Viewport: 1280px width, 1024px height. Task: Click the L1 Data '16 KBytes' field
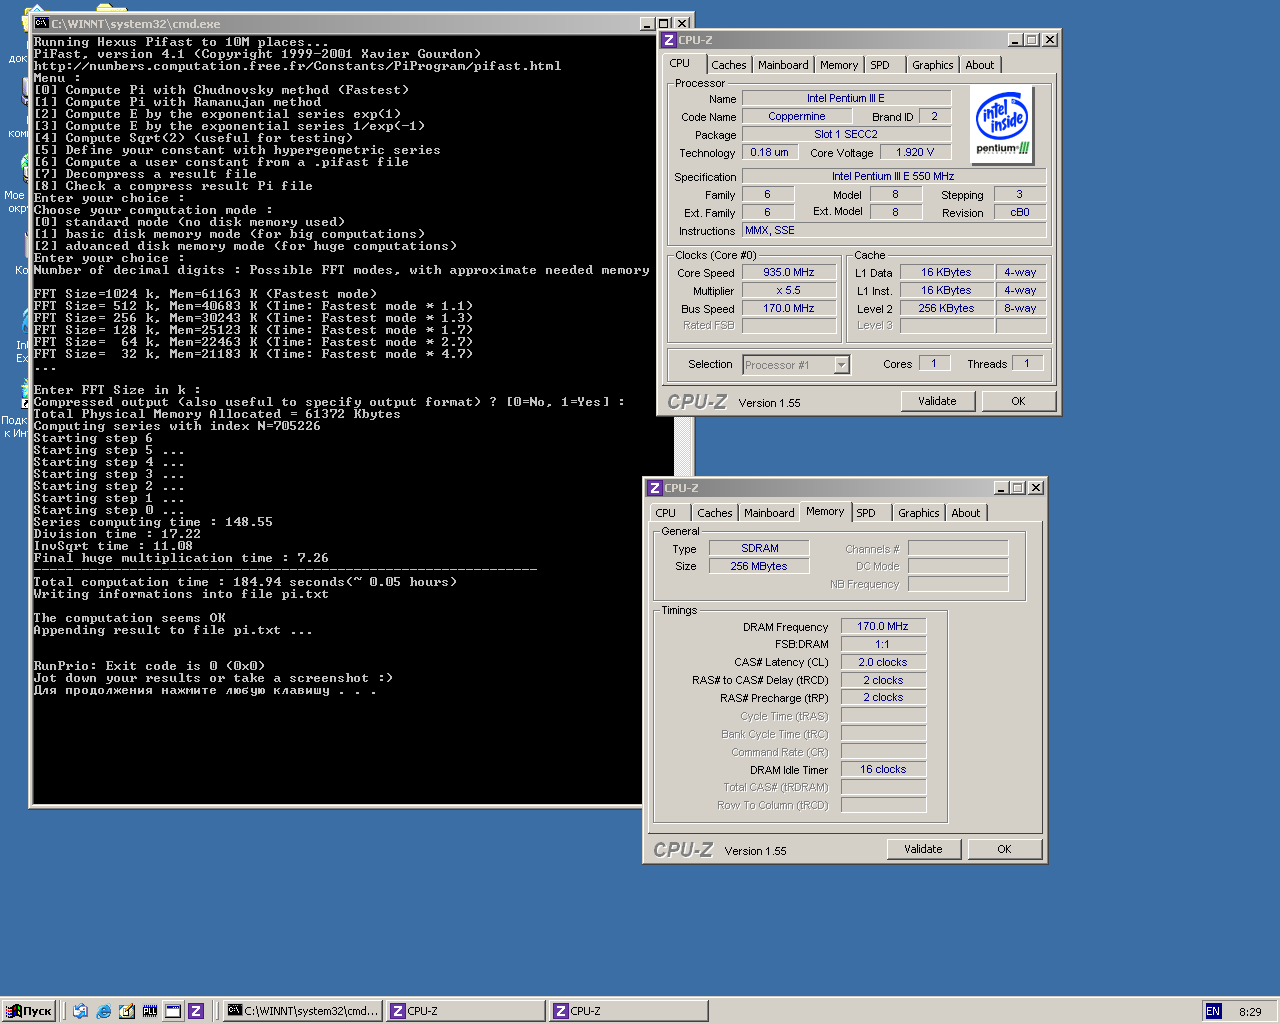pos(946,272)
